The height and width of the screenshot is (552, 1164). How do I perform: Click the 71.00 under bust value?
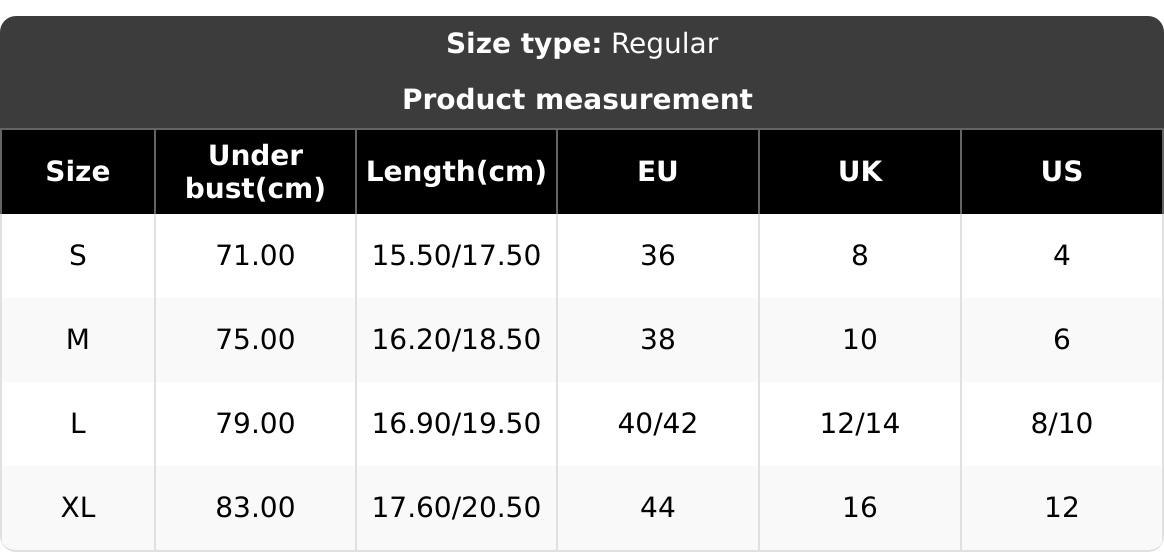point(255,256)
